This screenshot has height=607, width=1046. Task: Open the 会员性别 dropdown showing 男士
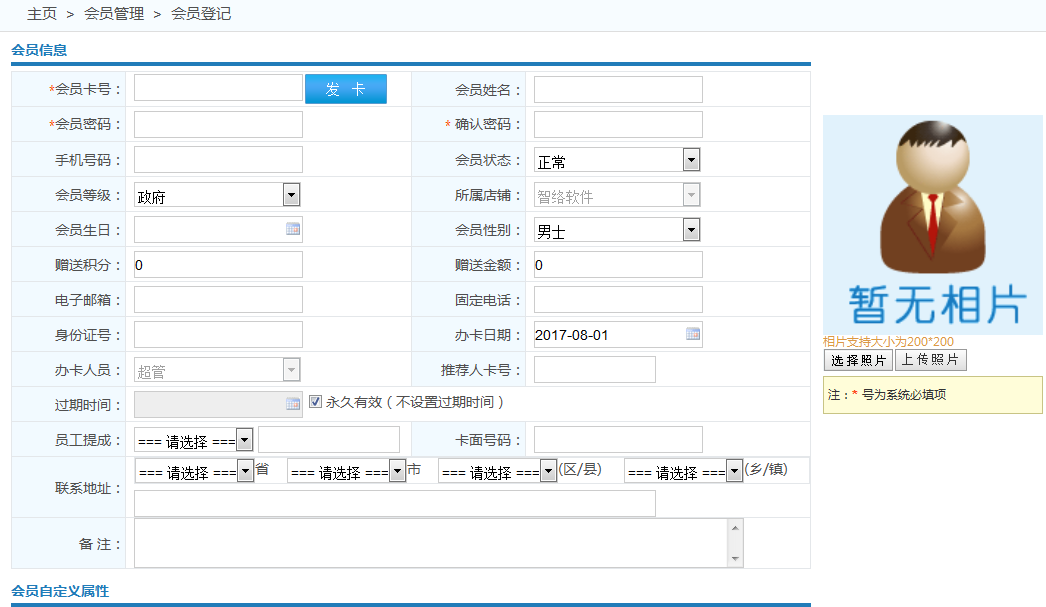point(691,229)
